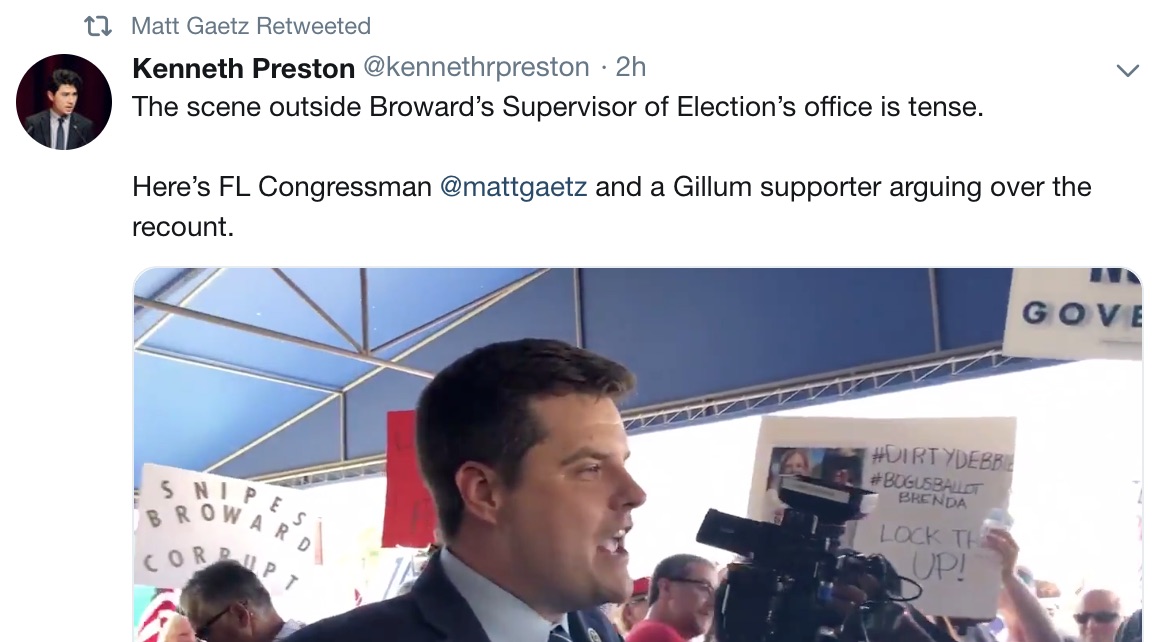This screenshot has width=1164, height=642.
Task: Open Kenneth Preston's profile avatar
Action: point(64,102)
